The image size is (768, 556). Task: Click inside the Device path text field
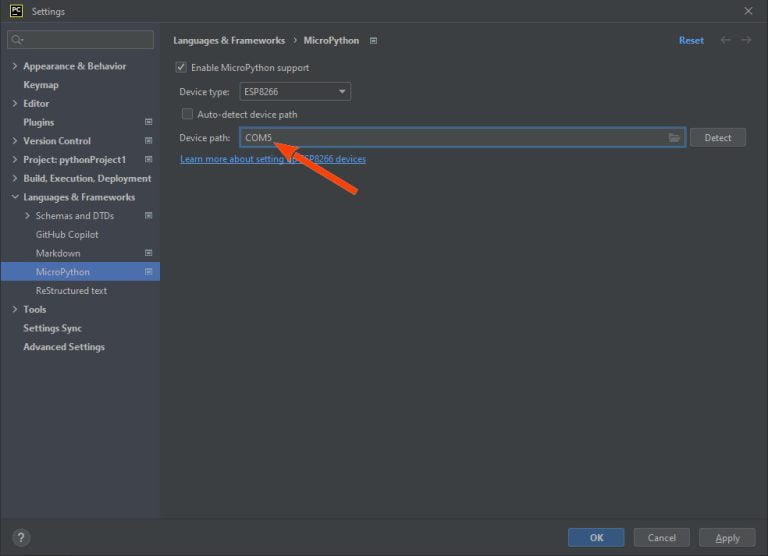[450, 138]
